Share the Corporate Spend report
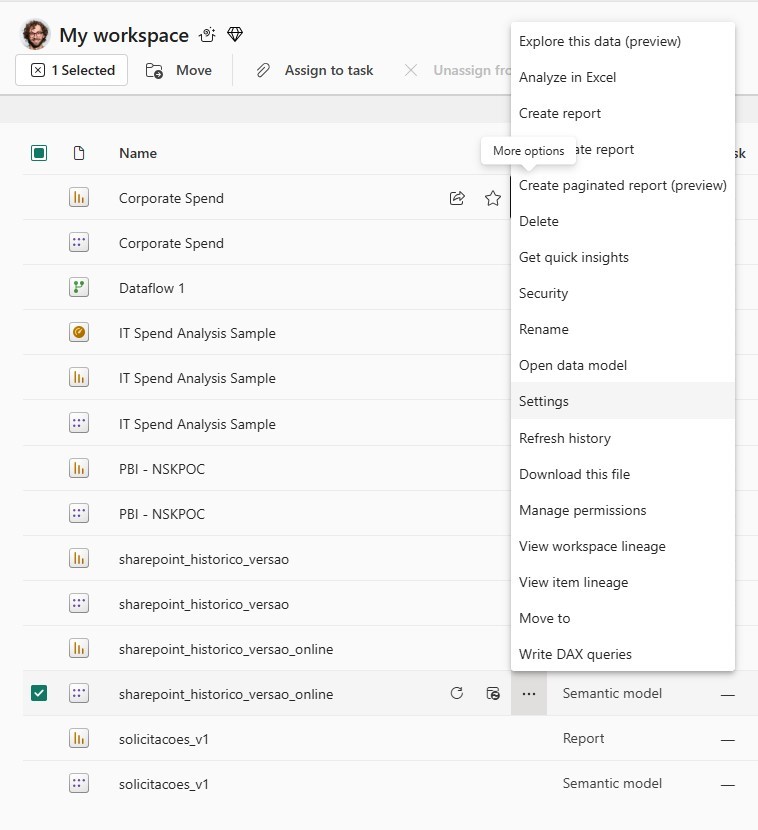758x830 pixels. [457, 197]
